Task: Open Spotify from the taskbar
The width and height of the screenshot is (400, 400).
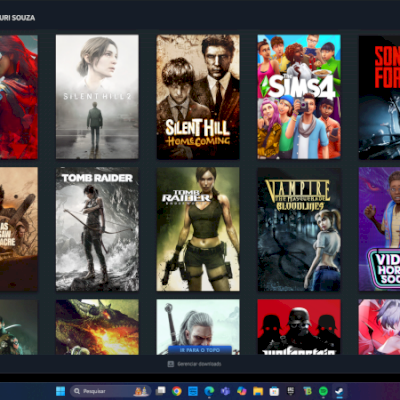Action: [x=323, y=391]
